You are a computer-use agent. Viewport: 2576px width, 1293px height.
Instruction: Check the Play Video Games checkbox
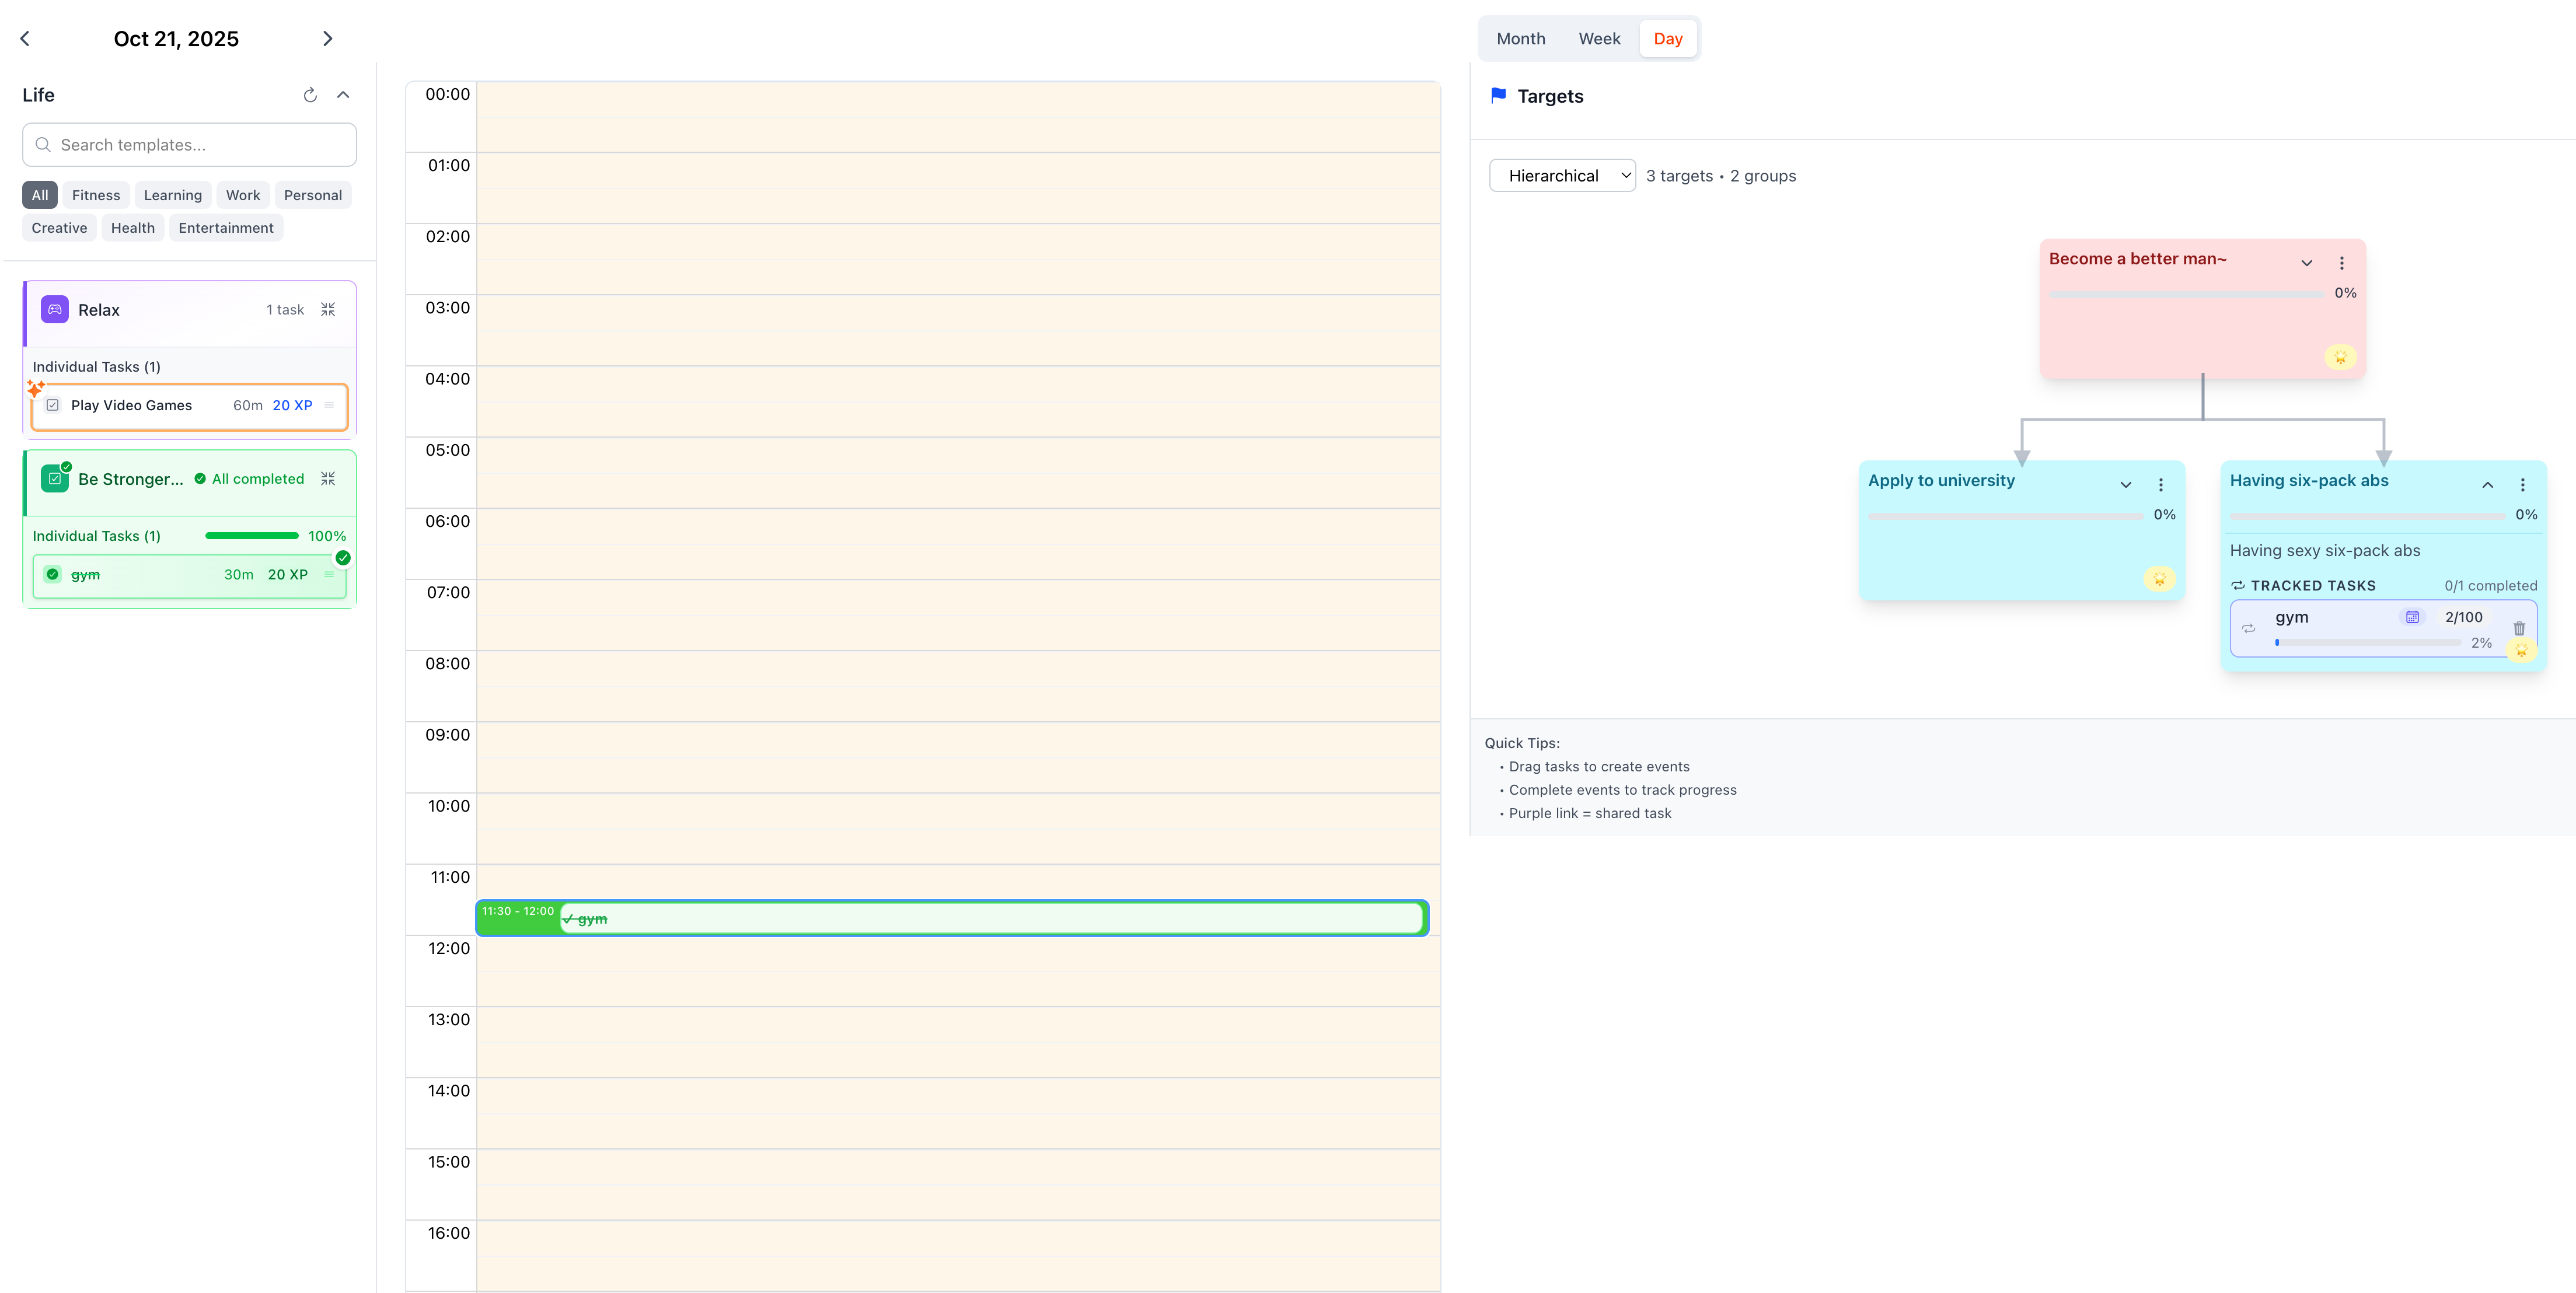pyautogui.click(x=53, y=405)
